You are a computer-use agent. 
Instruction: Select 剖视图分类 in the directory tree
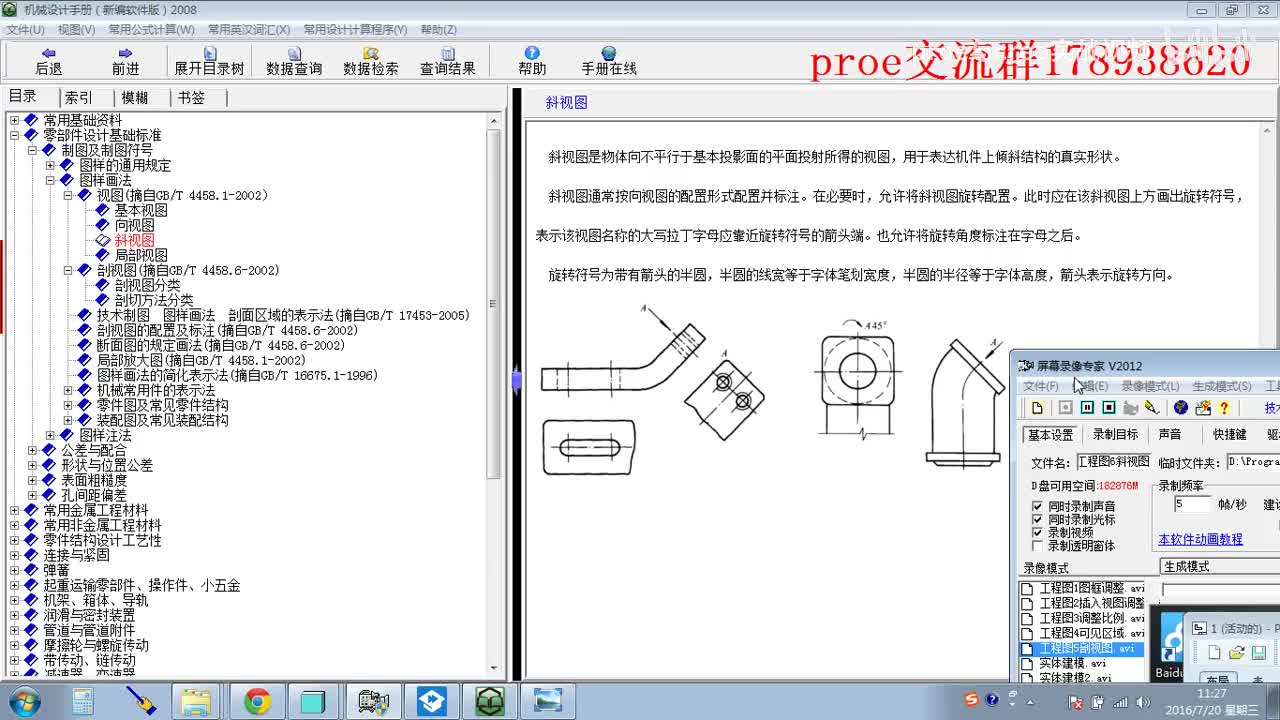pyautogui.click(x=147, y=285)
